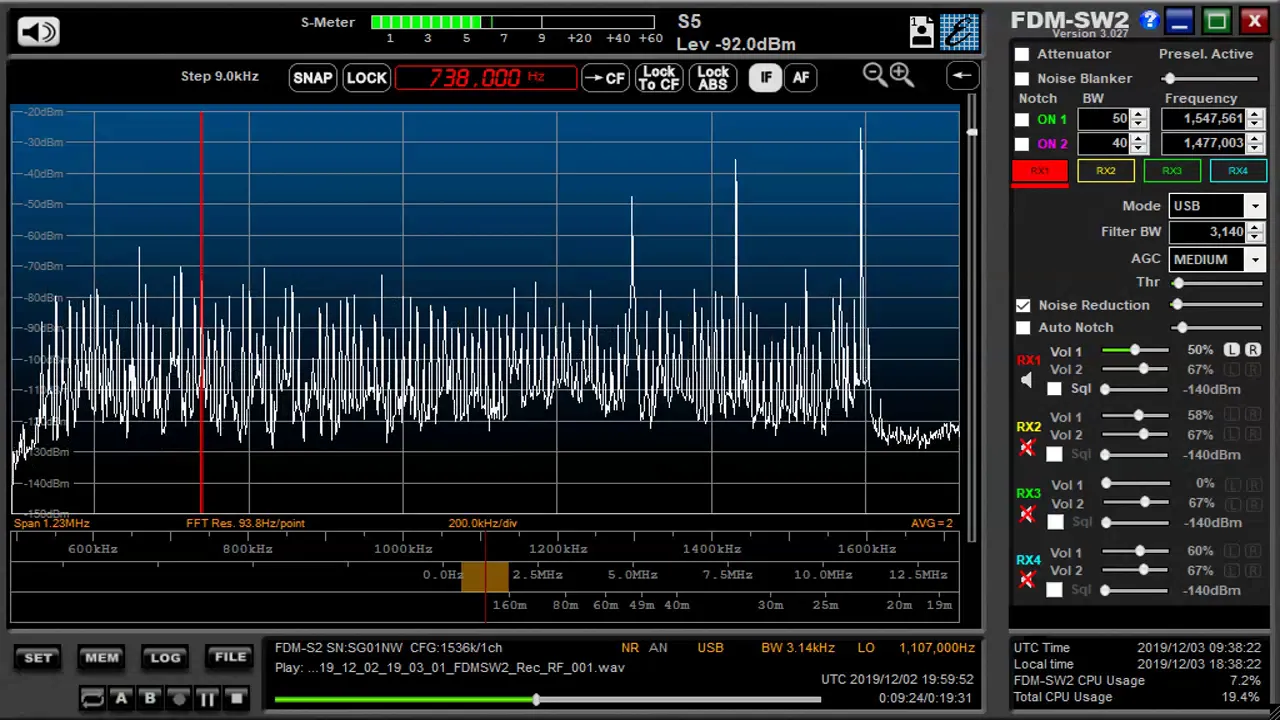Enable the Attenuator checkbox
The width and height of the screenshot is (1280, 720).
(1021, 54)
